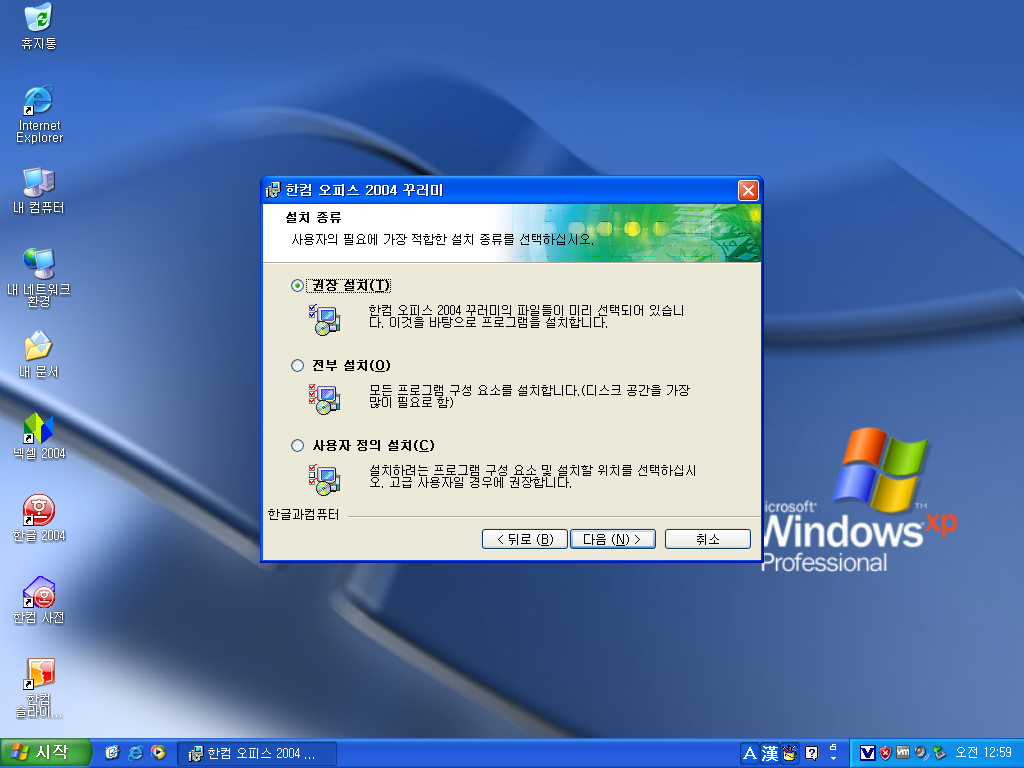Select the 권장 설치(T) radio button
The image size is (1024, 768).
tap(297, 285)
